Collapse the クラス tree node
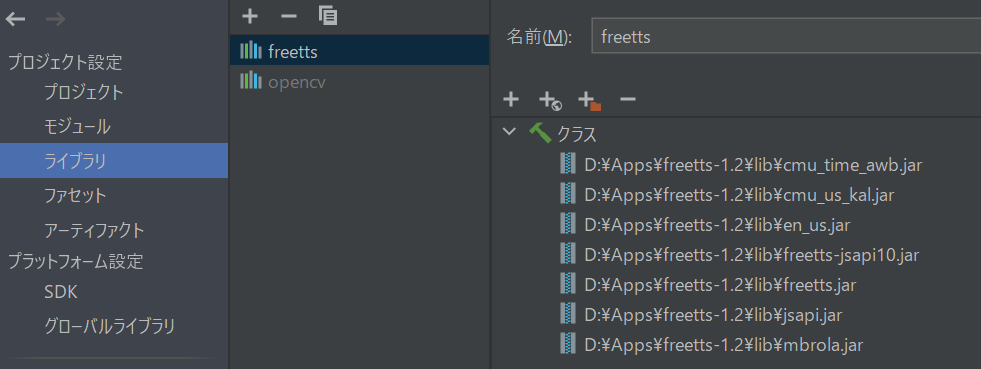The image size is (981, 369). coord(510,132)
